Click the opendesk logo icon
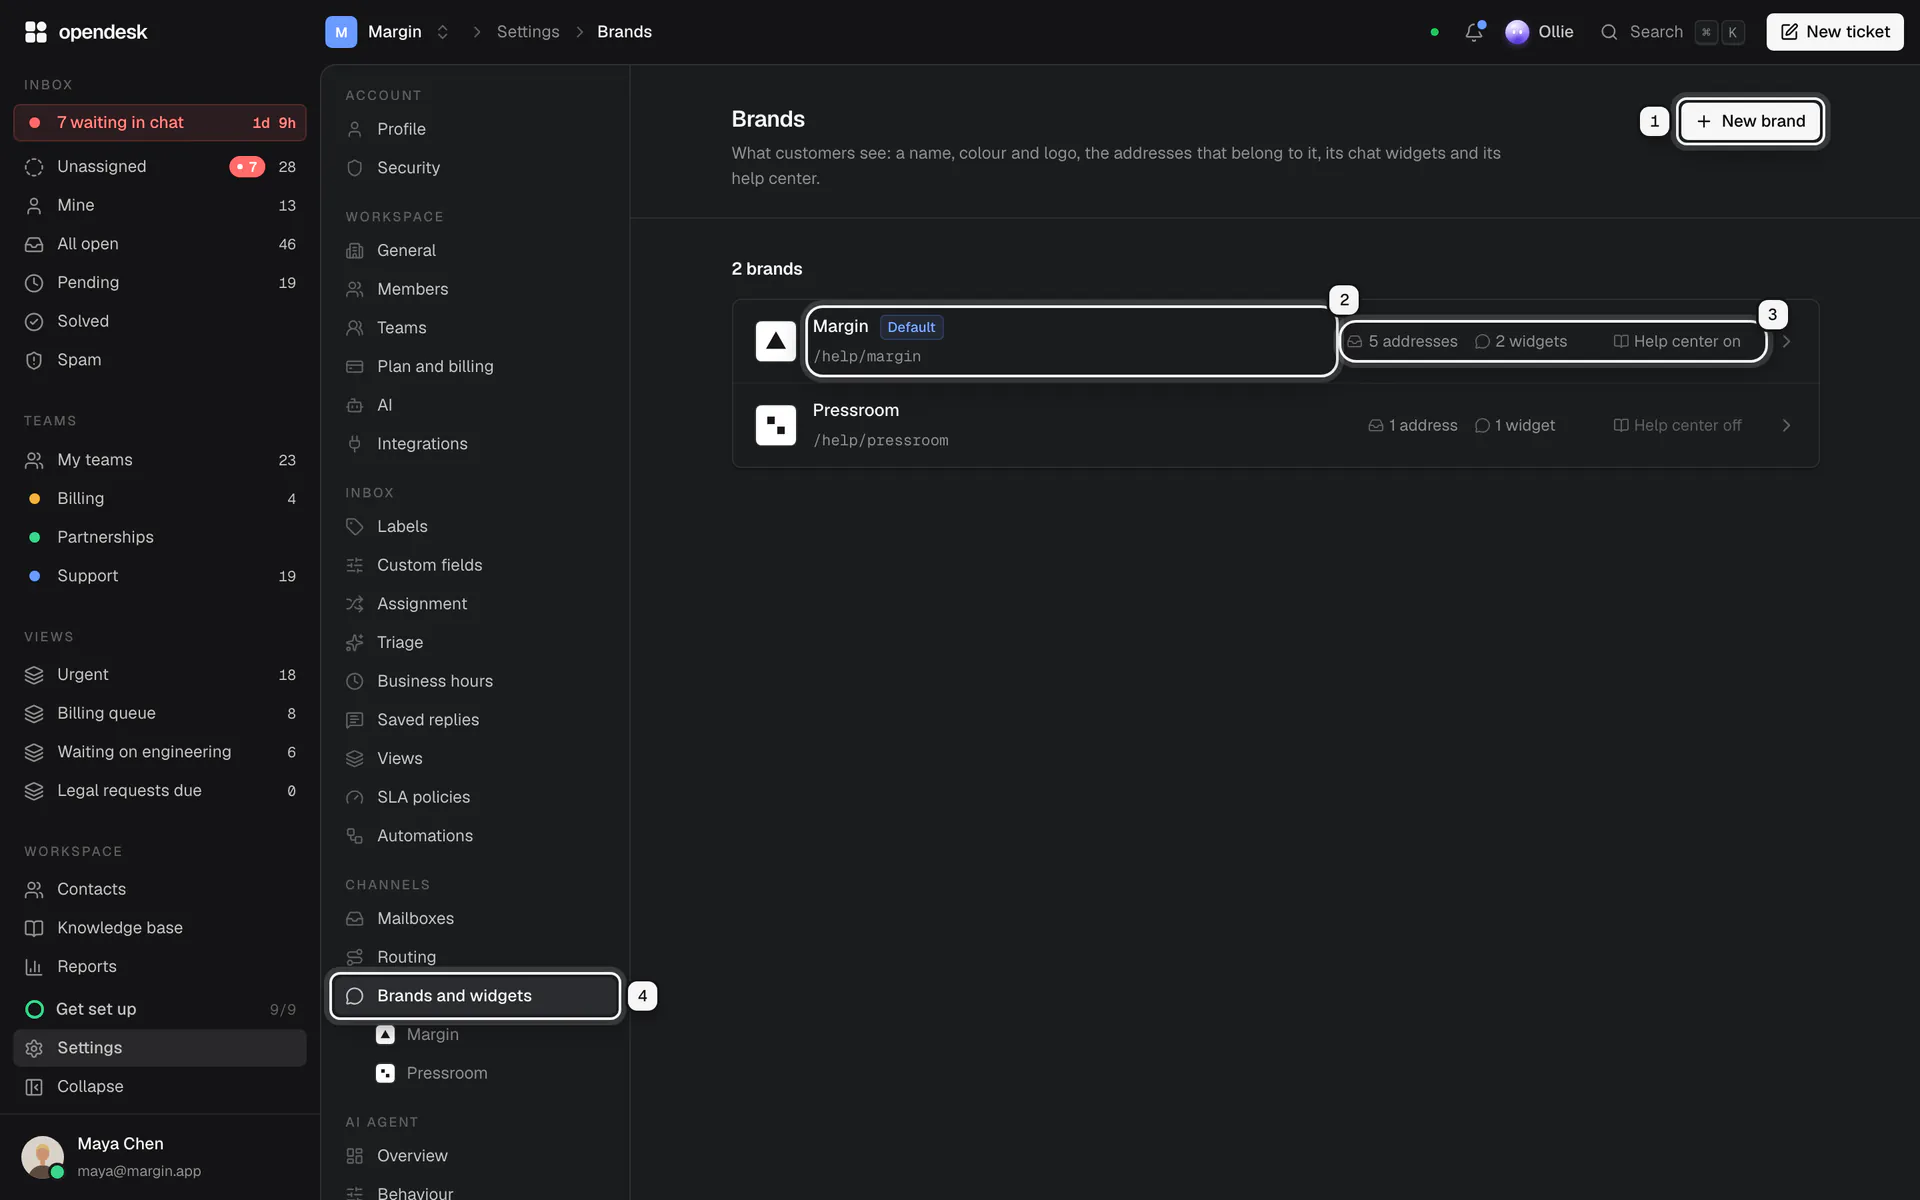Viewport: 1920px width, 1200px height. [x=36, y=32]
